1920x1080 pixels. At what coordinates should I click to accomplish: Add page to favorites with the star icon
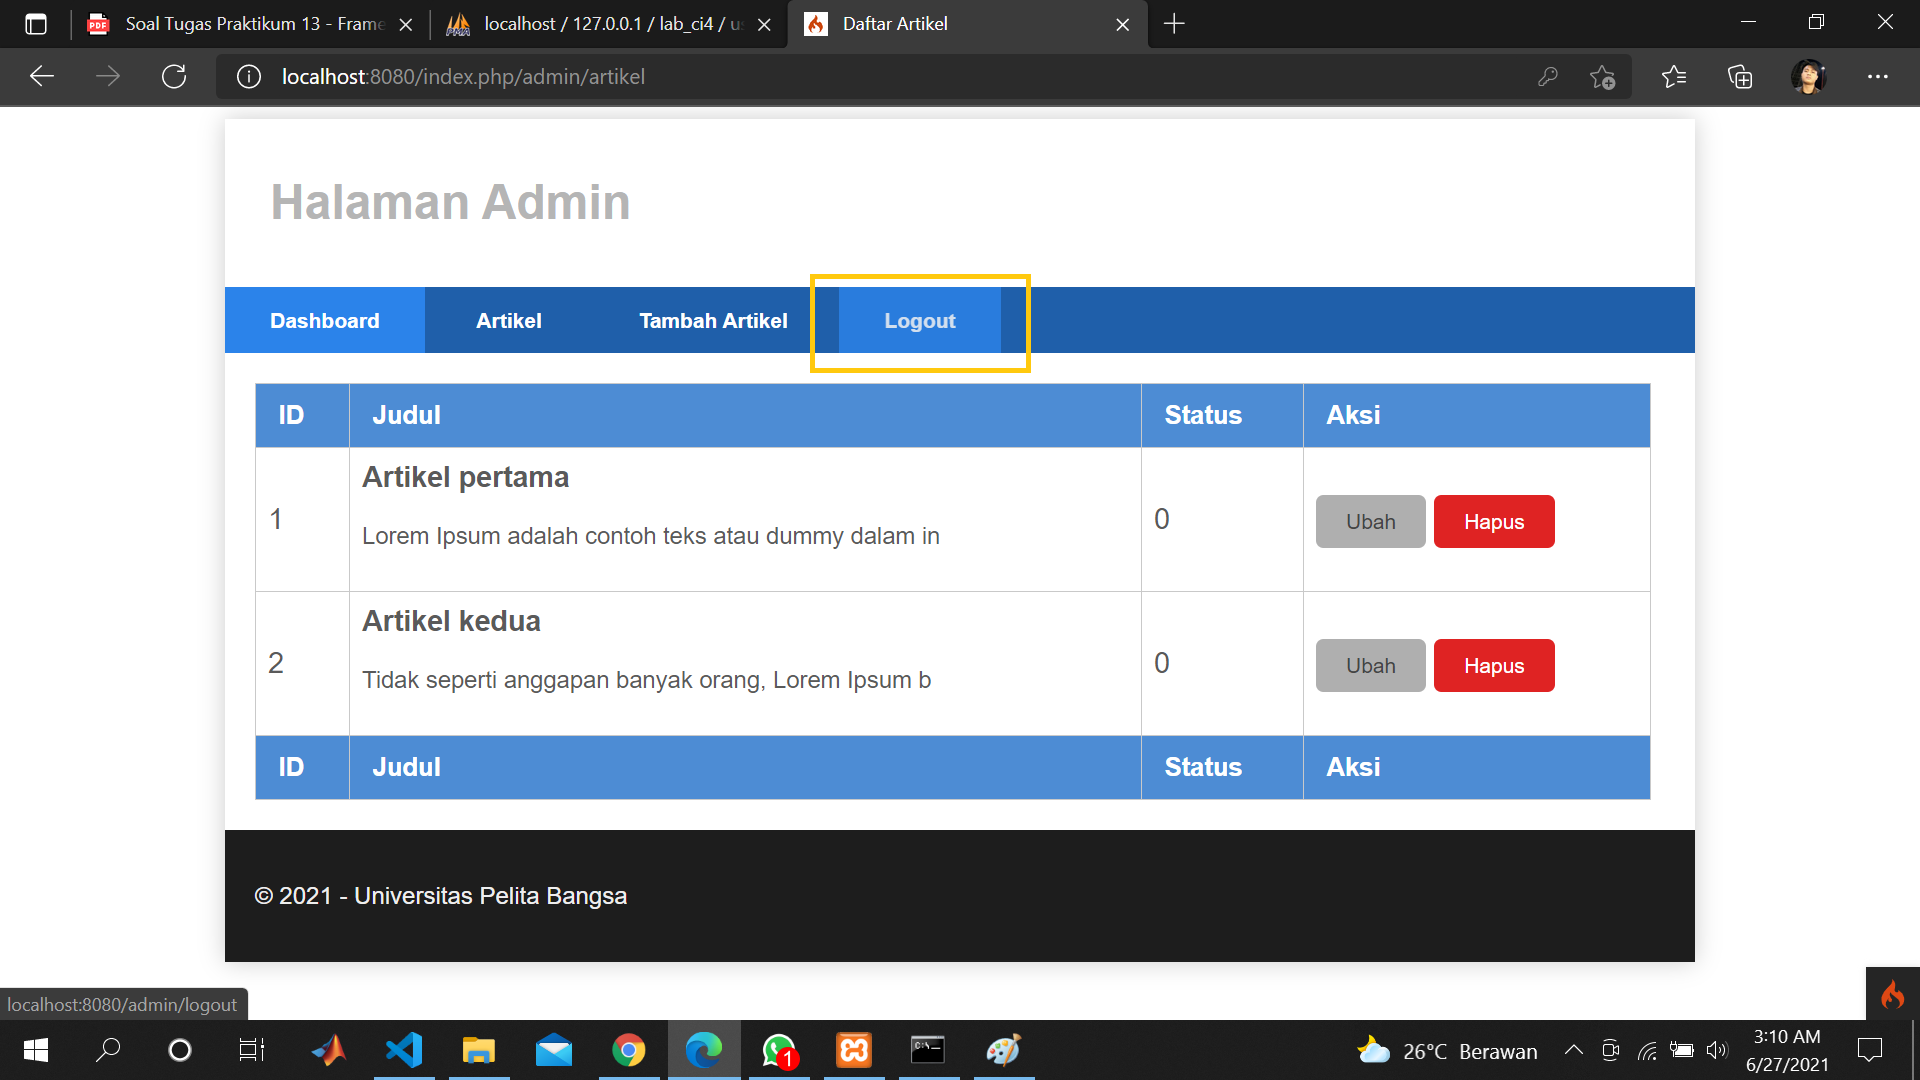point(1604,76)
